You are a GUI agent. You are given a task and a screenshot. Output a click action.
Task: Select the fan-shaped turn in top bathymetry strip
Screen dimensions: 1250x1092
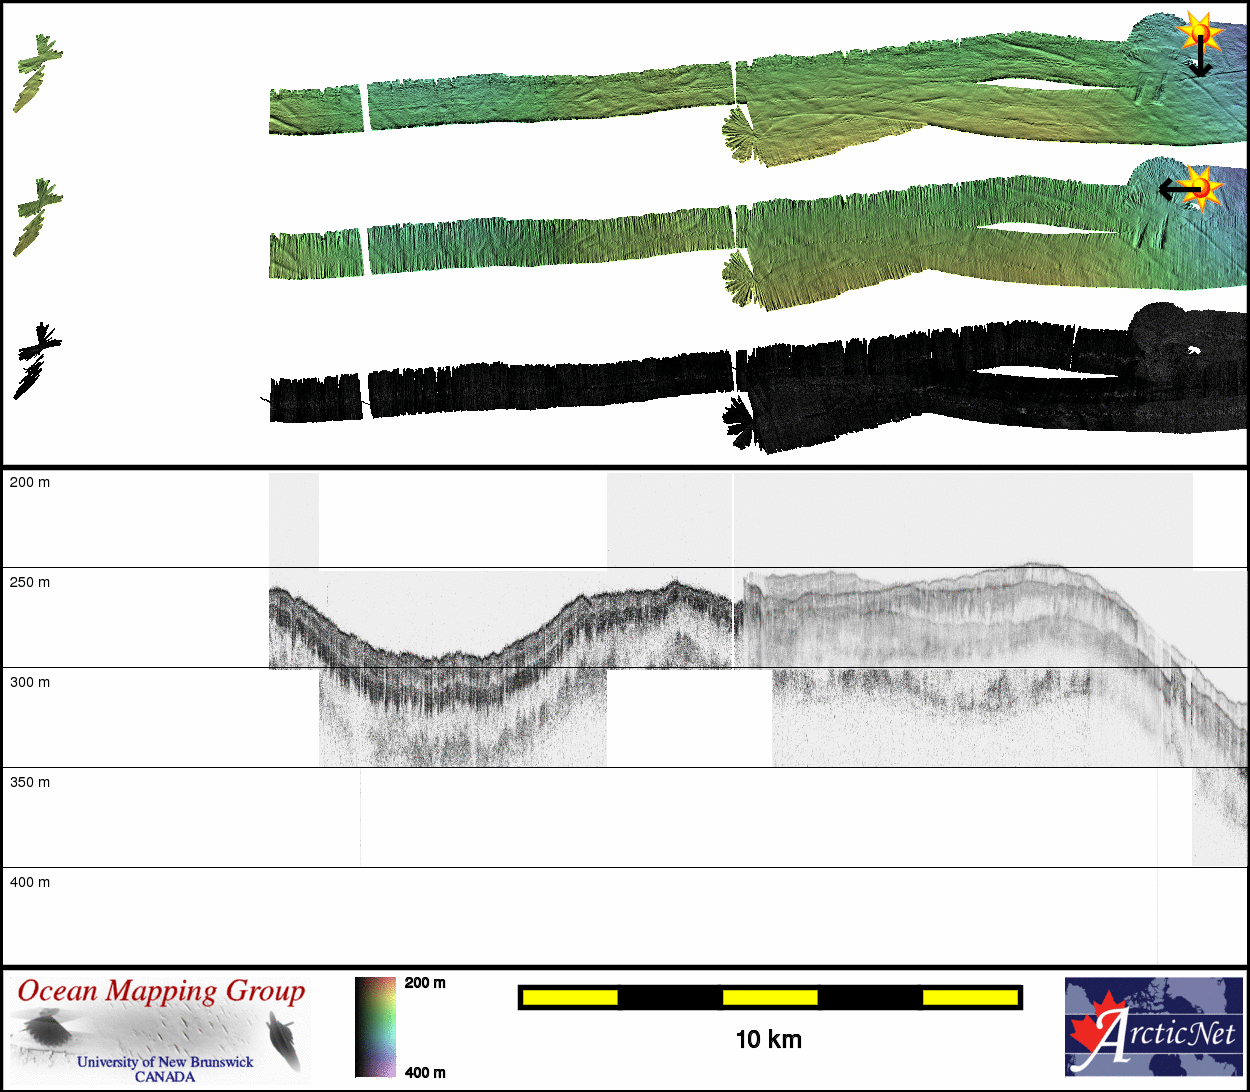[x=741, y=134]
